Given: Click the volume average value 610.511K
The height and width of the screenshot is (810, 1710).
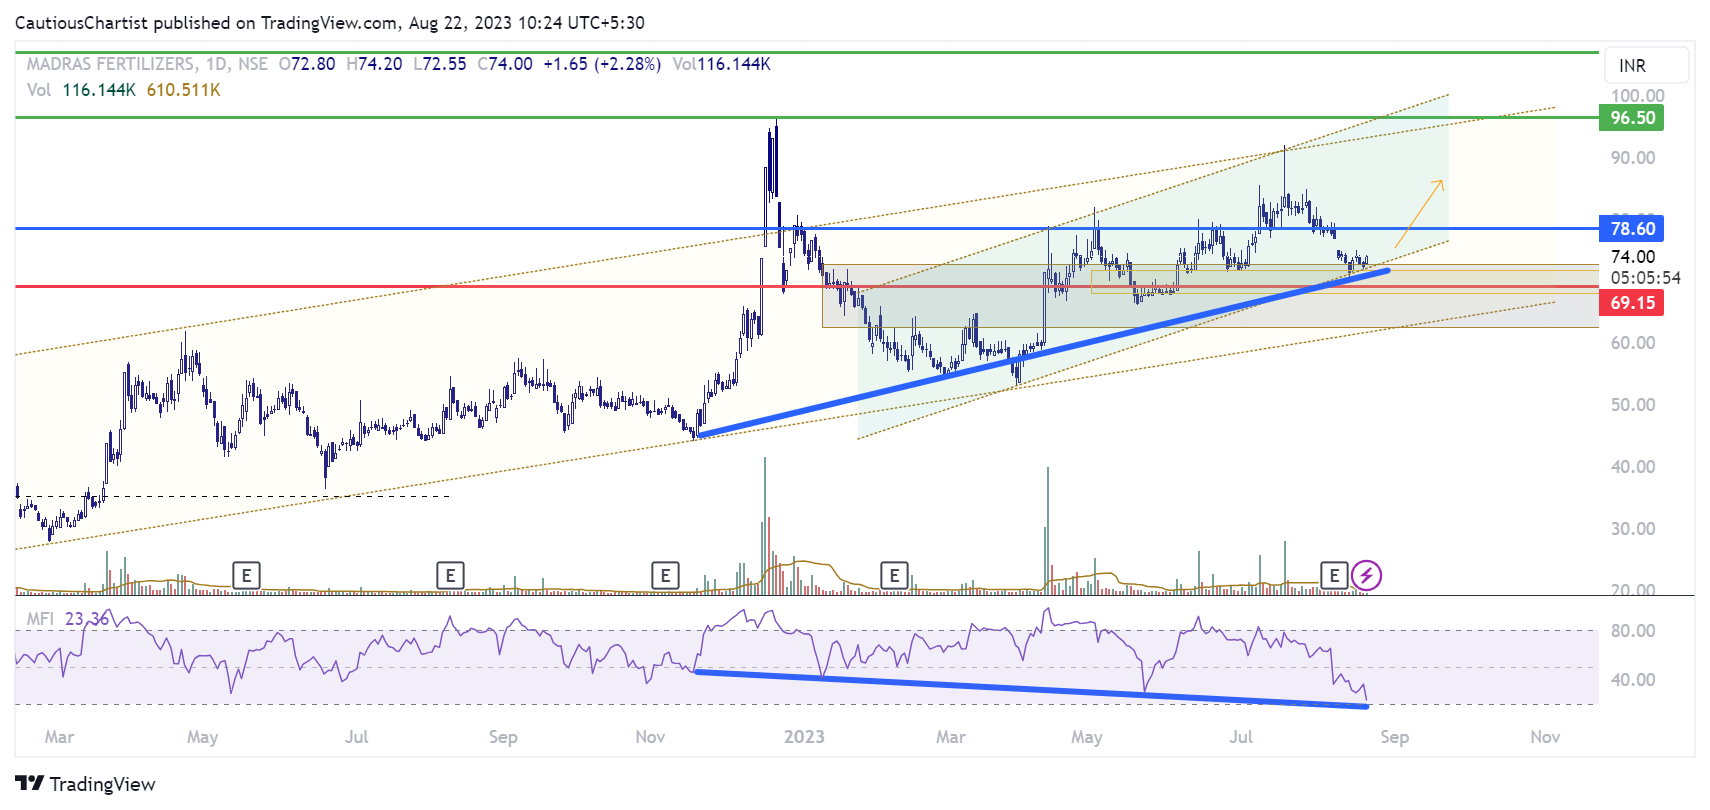Looking at the screenshot, I should pyautogui.click(x=183, y=90).
